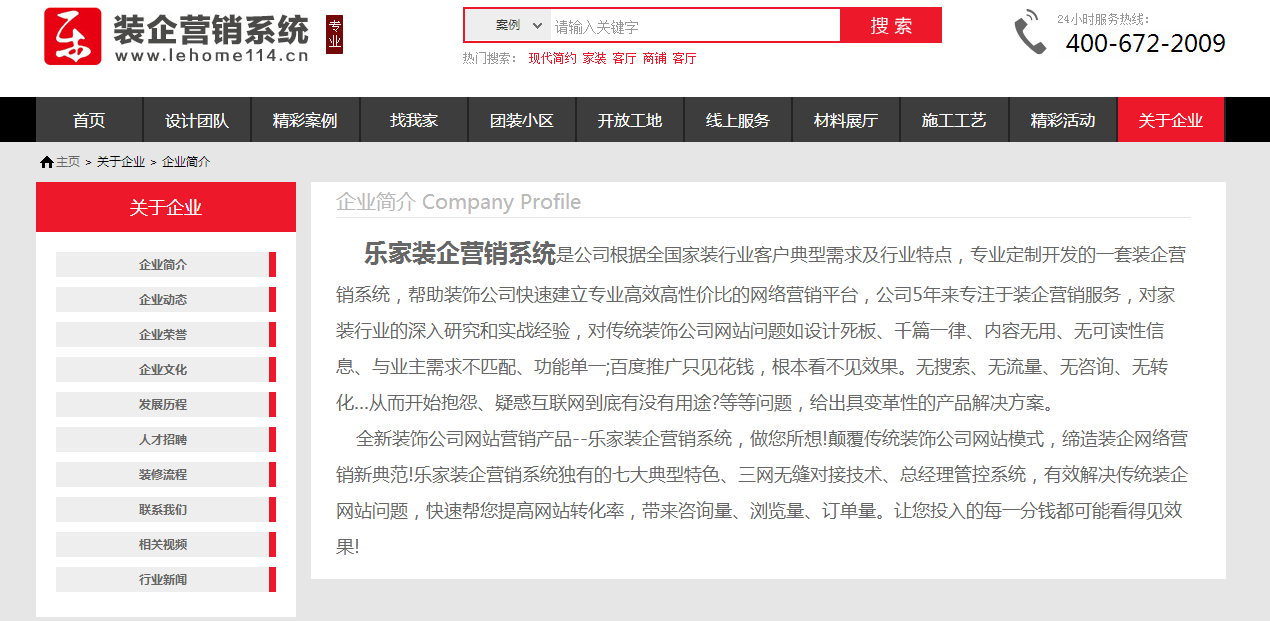The image size is (1270, 621).
Task: Select 关于企业 highlighted nav tab
Action: click(x=1170, y=121)
